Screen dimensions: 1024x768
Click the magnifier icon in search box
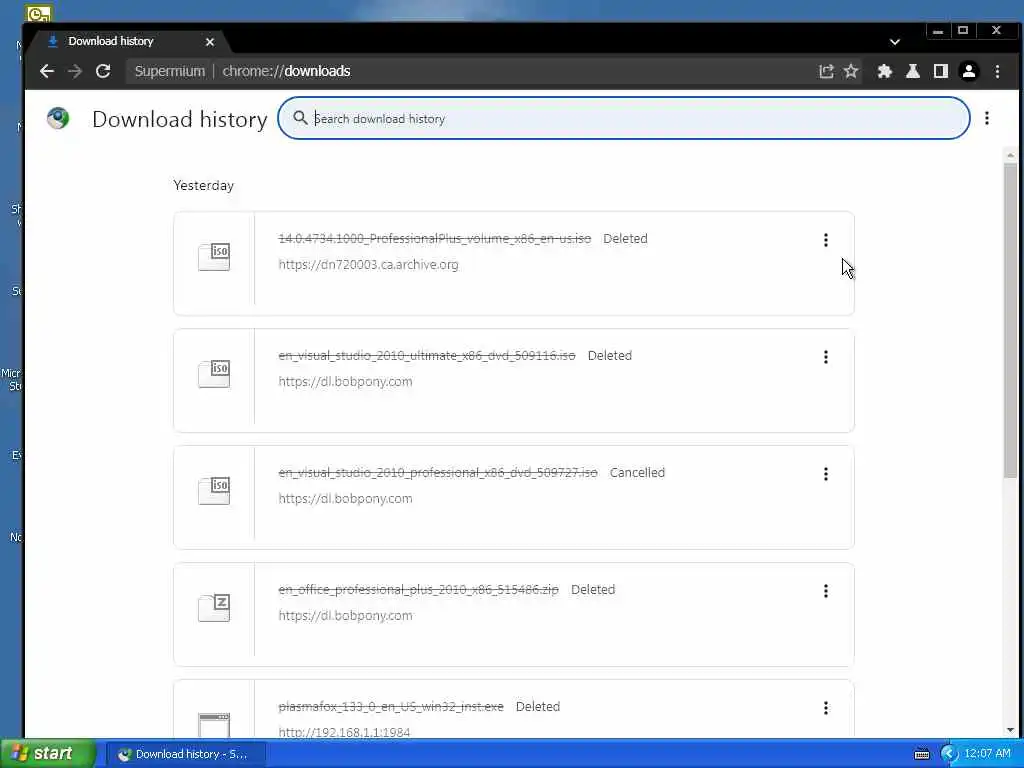pyautogui.click(x=300, y=118)
